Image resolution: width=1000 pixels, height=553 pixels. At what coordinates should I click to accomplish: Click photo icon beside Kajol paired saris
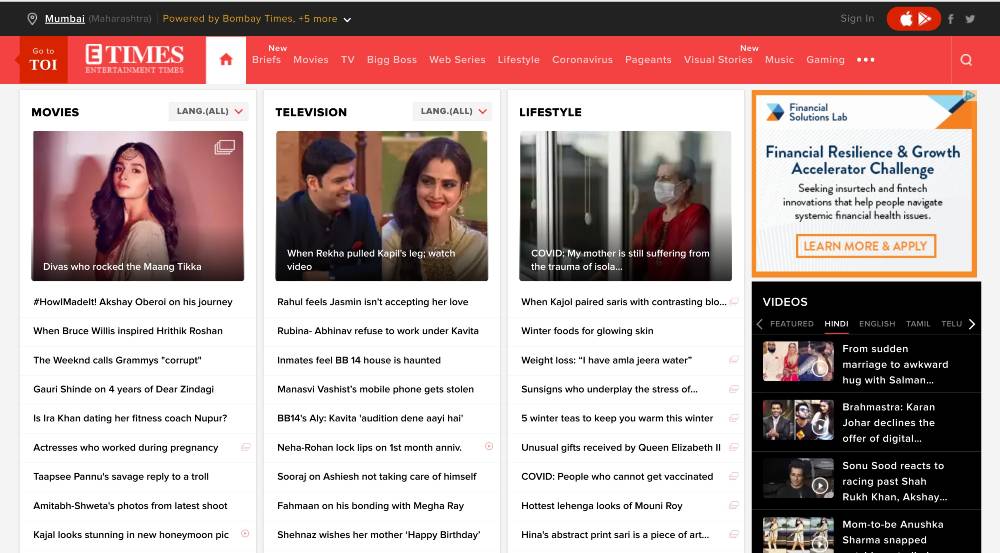tap(734, 302)
